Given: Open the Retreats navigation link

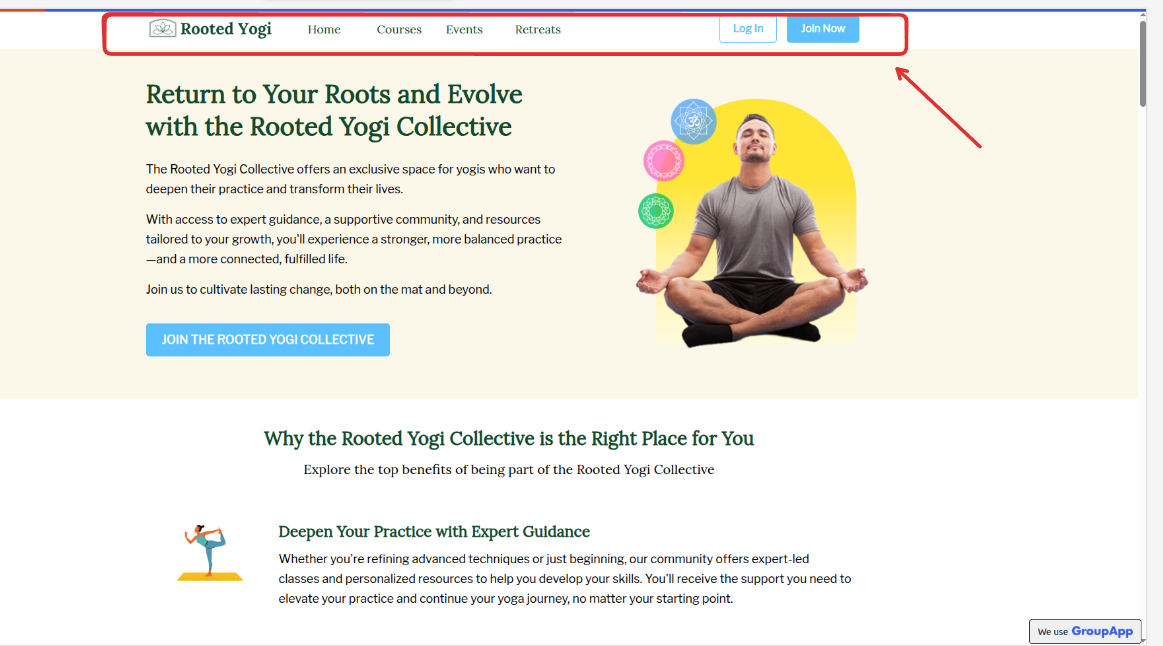Looking at the screenshot, I should click(538, 30).
